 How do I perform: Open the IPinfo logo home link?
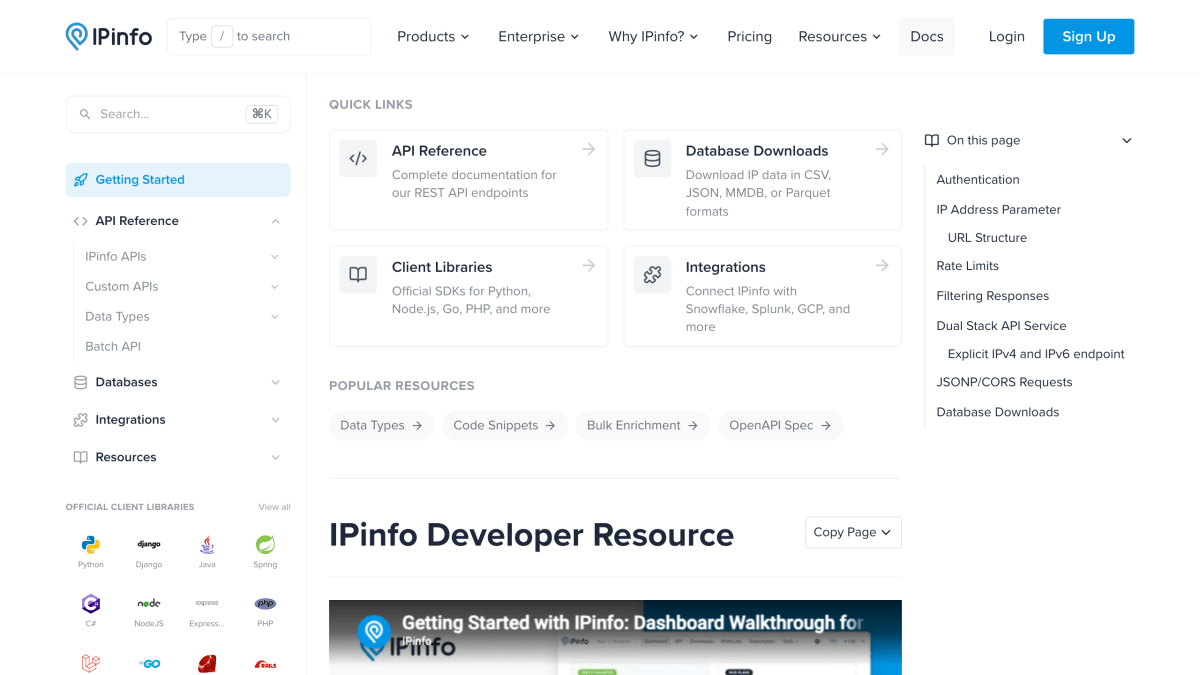coord(109,36)
